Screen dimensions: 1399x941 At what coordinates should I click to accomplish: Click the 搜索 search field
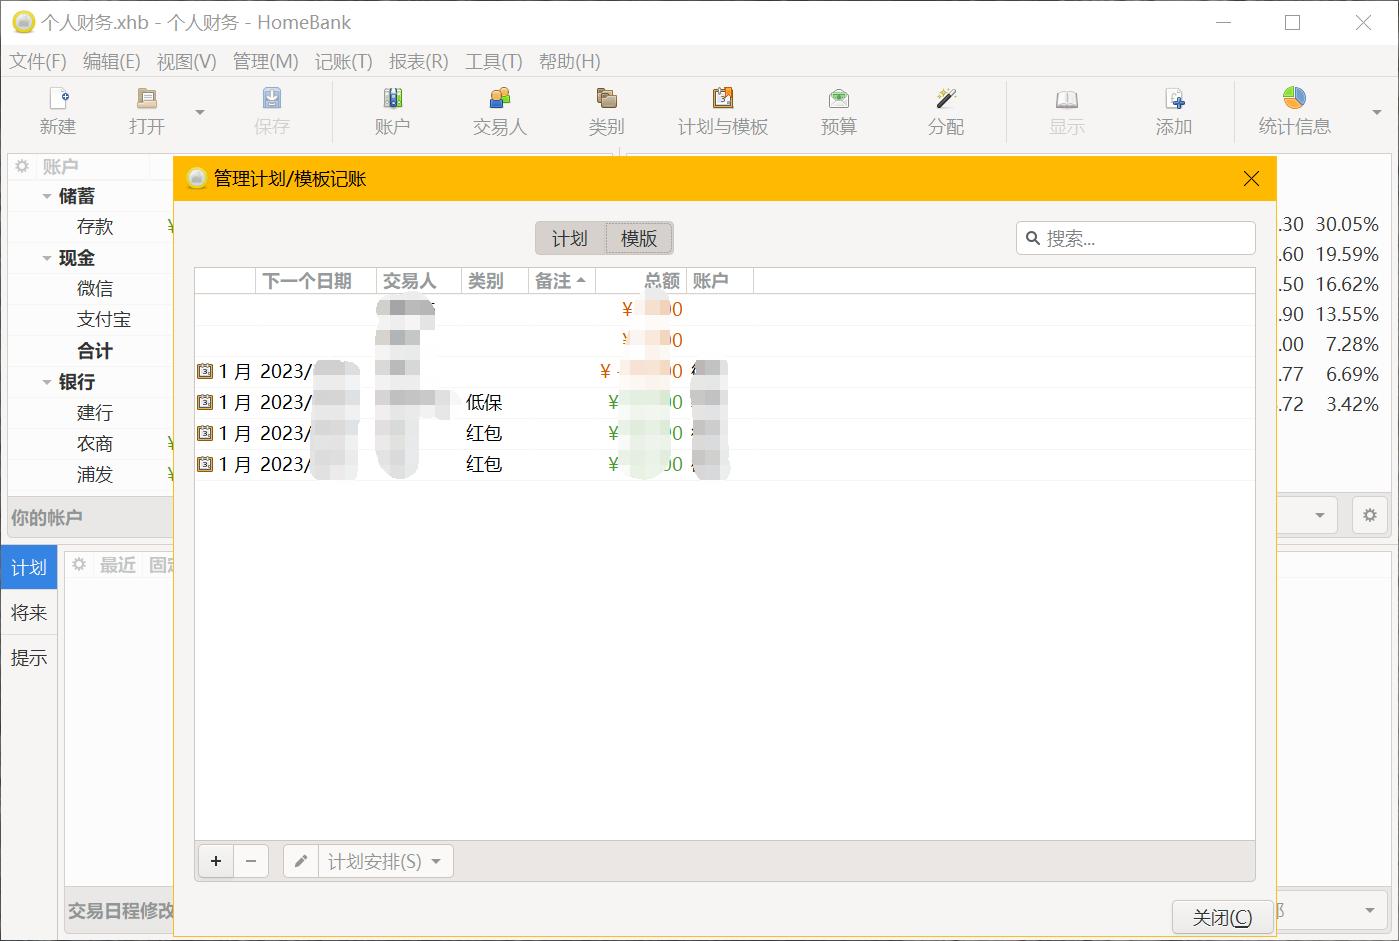point(1145,238)
